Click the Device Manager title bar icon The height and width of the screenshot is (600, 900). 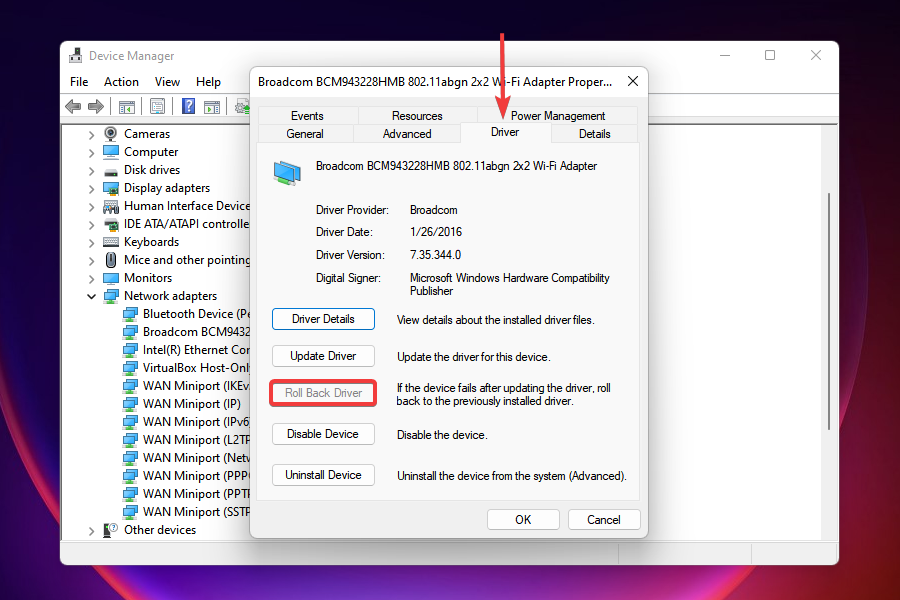[76, 55]
